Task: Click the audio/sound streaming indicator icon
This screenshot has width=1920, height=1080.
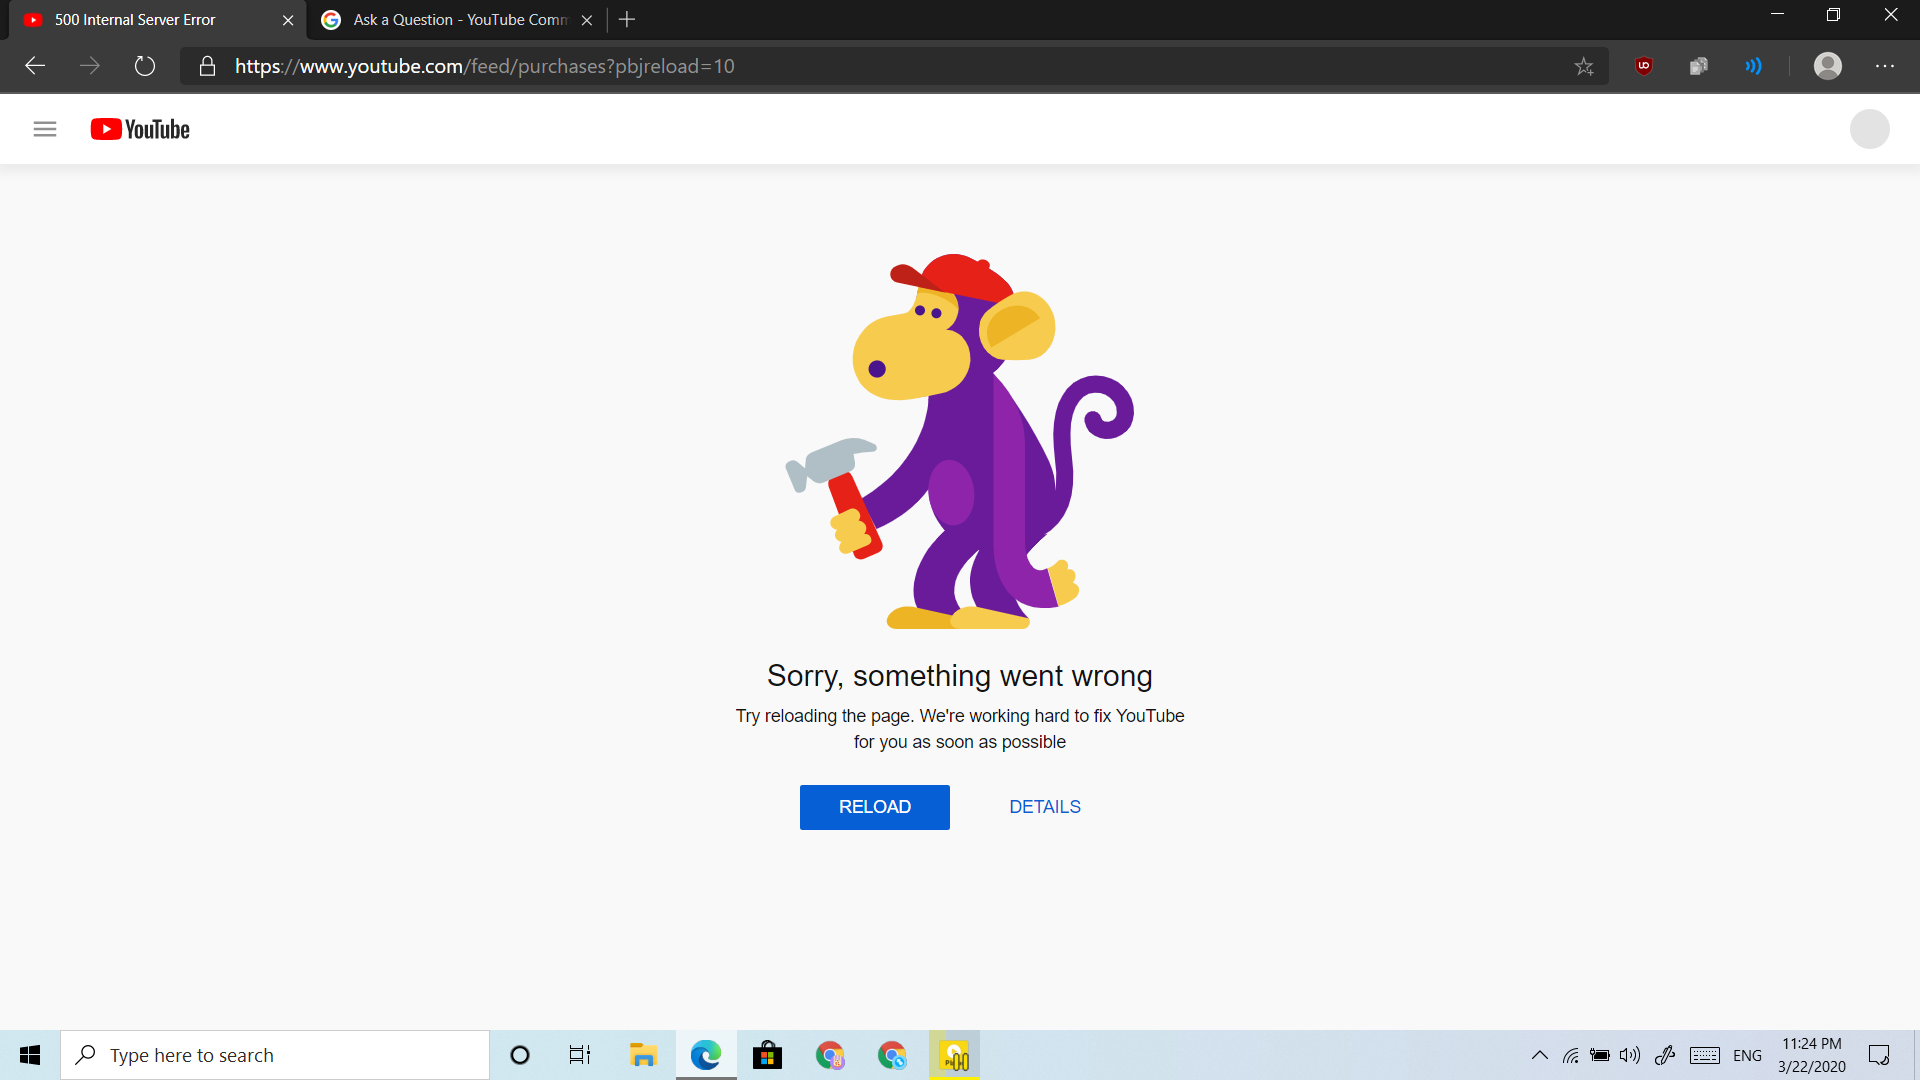Action: tap(1753, 66)
